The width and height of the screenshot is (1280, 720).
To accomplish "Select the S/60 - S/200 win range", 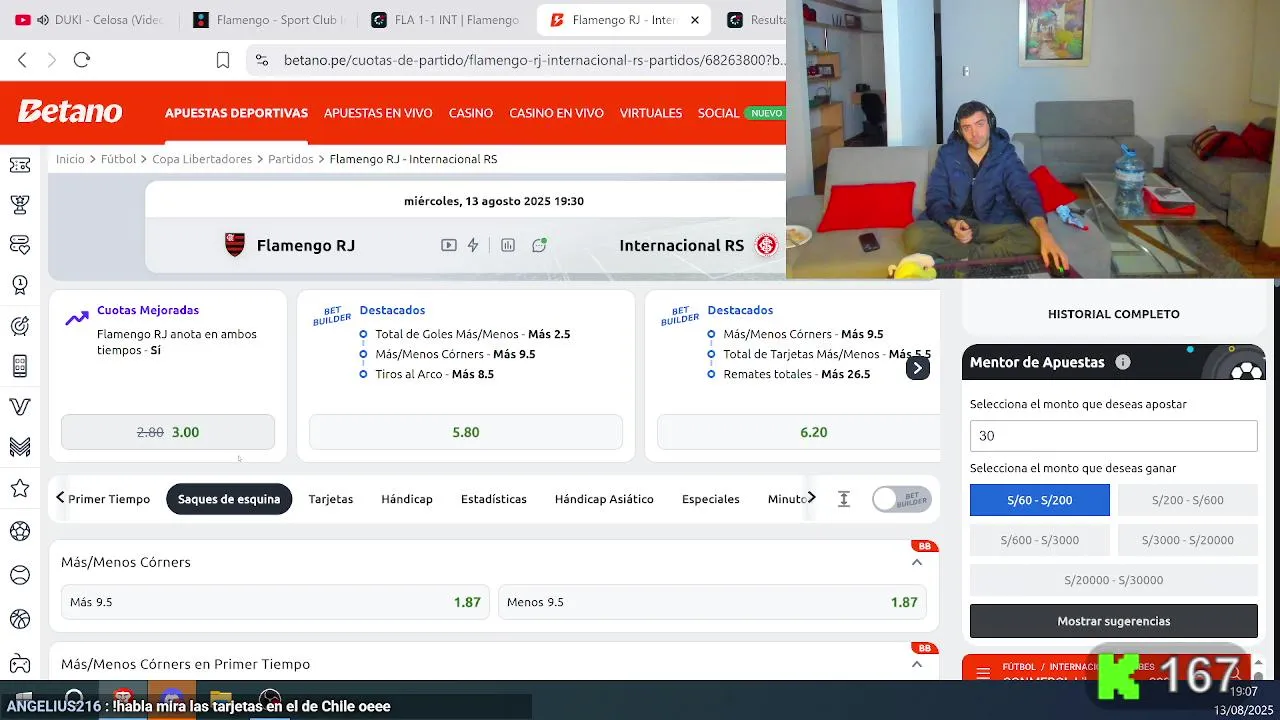I will [1040, 500].
